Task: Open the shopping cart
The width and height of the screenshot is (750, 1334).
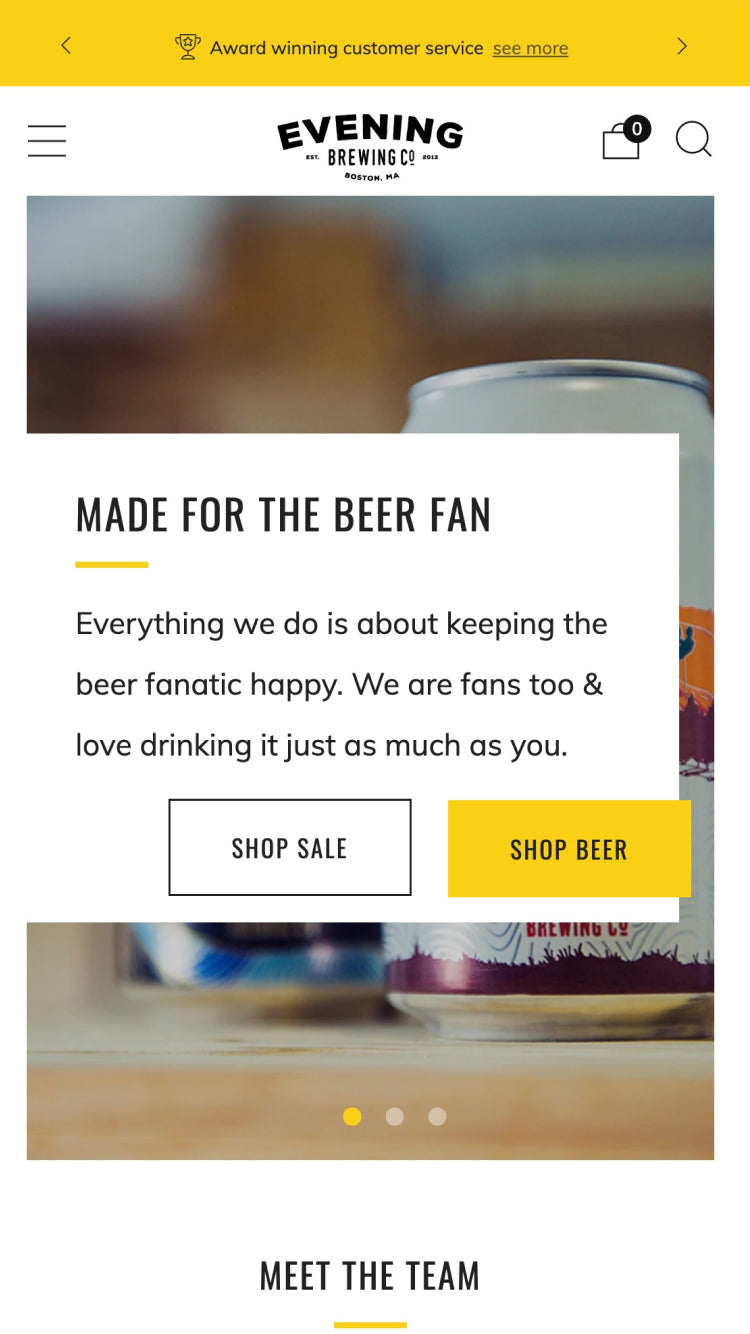Action: (x=619, y=144)
